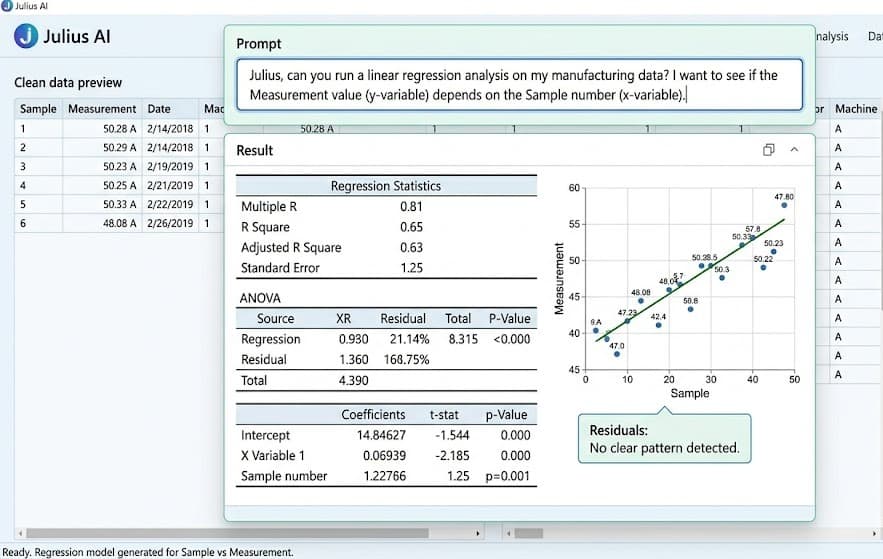This screenshot has height=559, width=883.
Task: Open the Analysis tab at top right
Action: coord(831,37)
